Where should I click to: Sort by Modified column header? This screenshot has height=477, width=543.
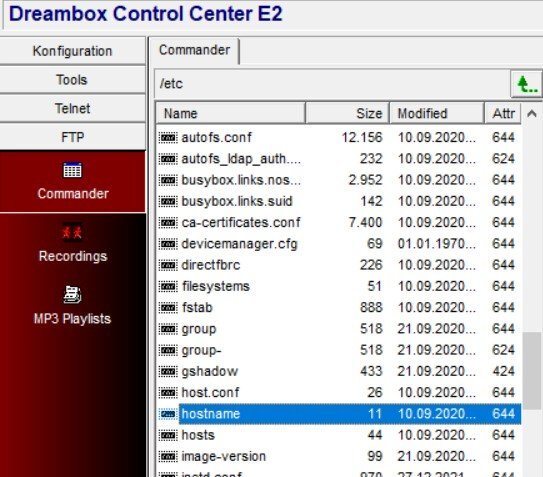click(x=437, y=113)
